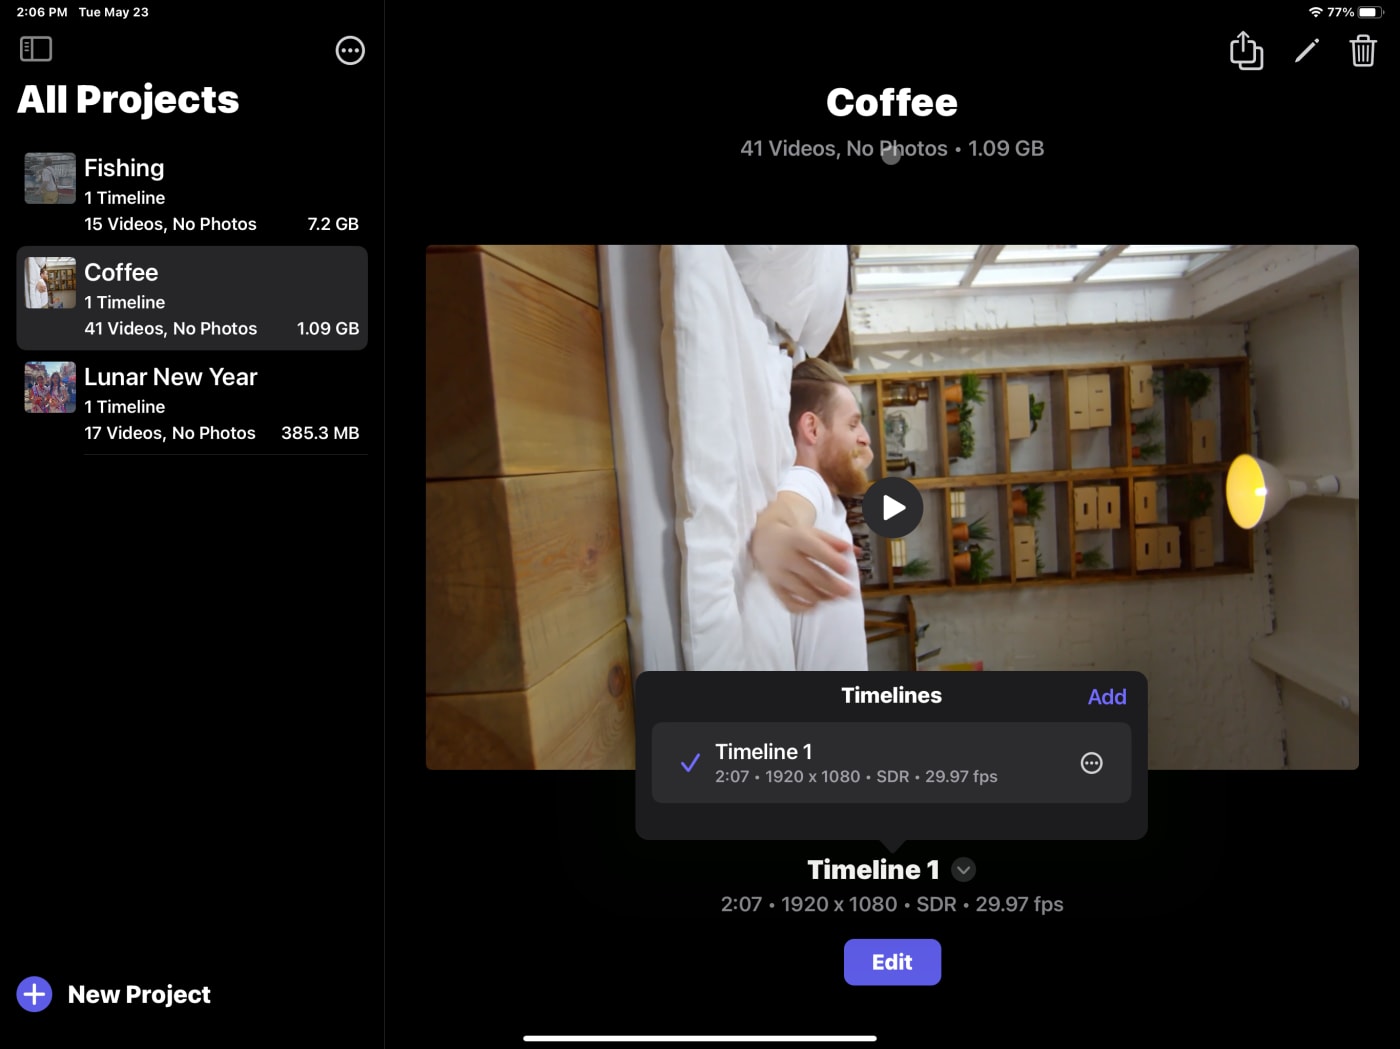The height and width of the screenshot is (1049, 1400).
Task: Tap the plus circle icon
Action: [x=34, y=994]
